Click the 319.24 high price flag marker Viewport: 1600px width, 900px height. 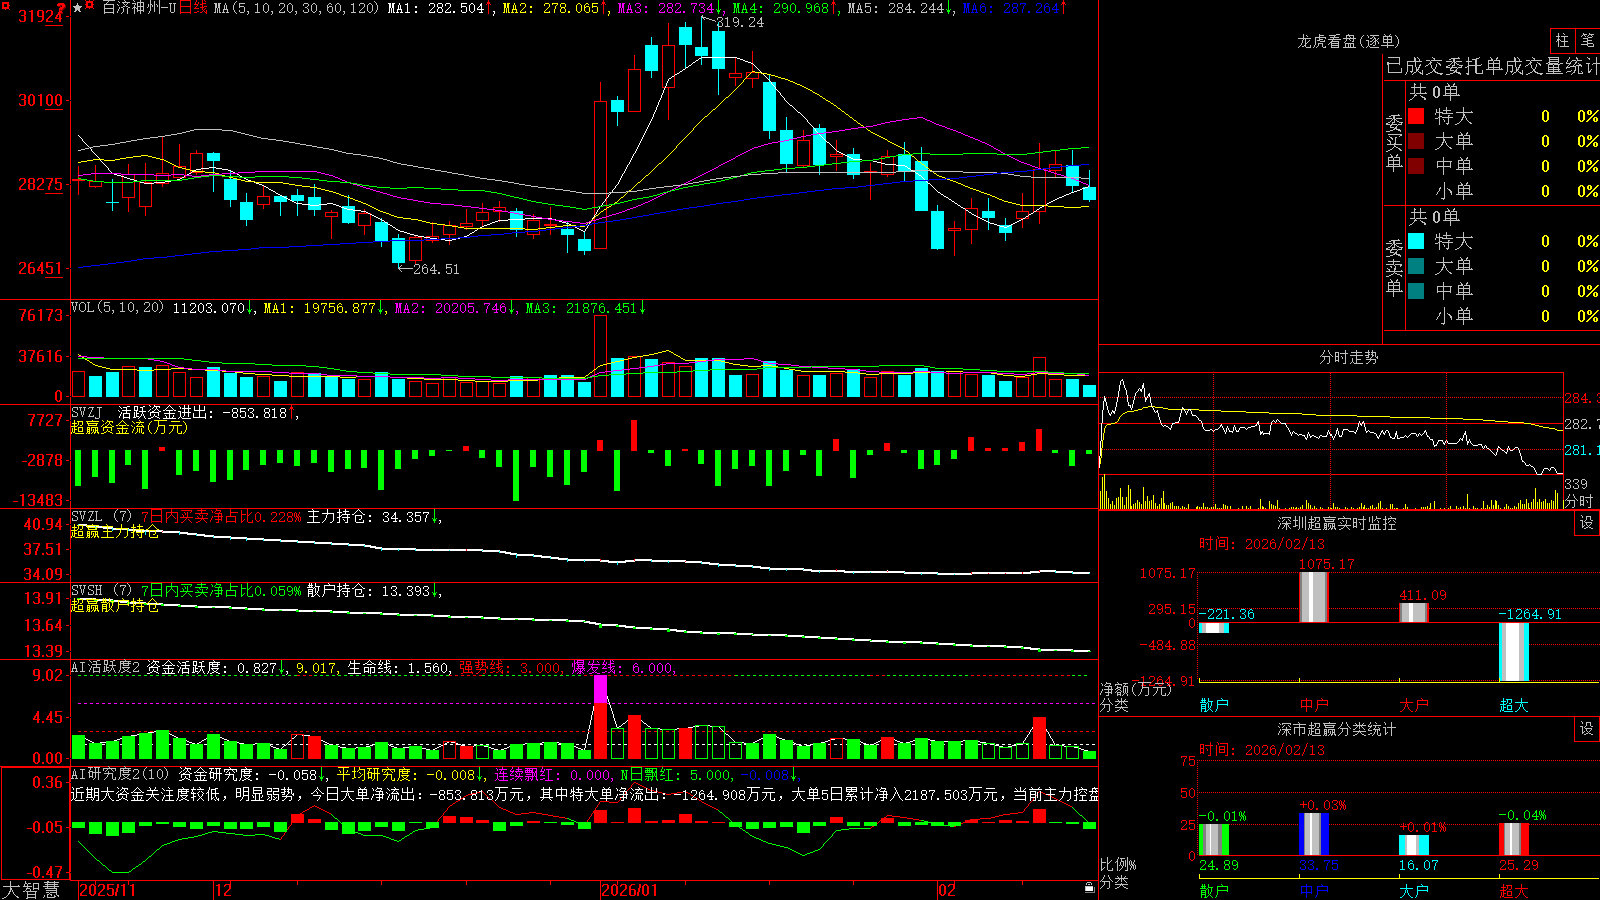pos(731,22)
